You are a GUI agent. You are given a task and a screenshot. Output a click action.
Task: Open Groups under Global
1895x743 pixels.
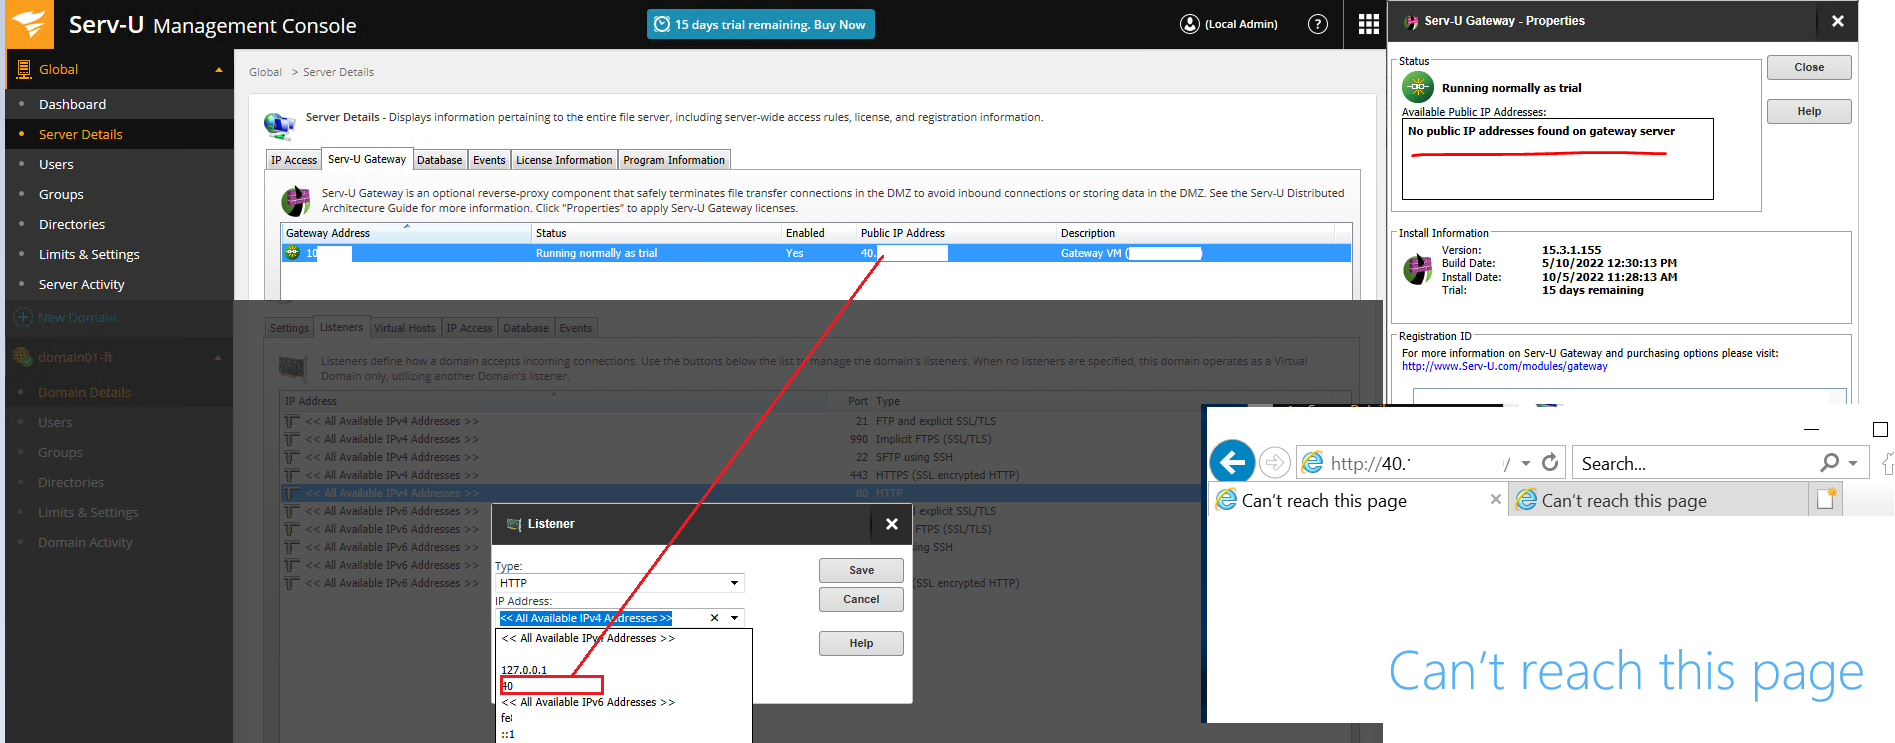[x=61, y=194]
